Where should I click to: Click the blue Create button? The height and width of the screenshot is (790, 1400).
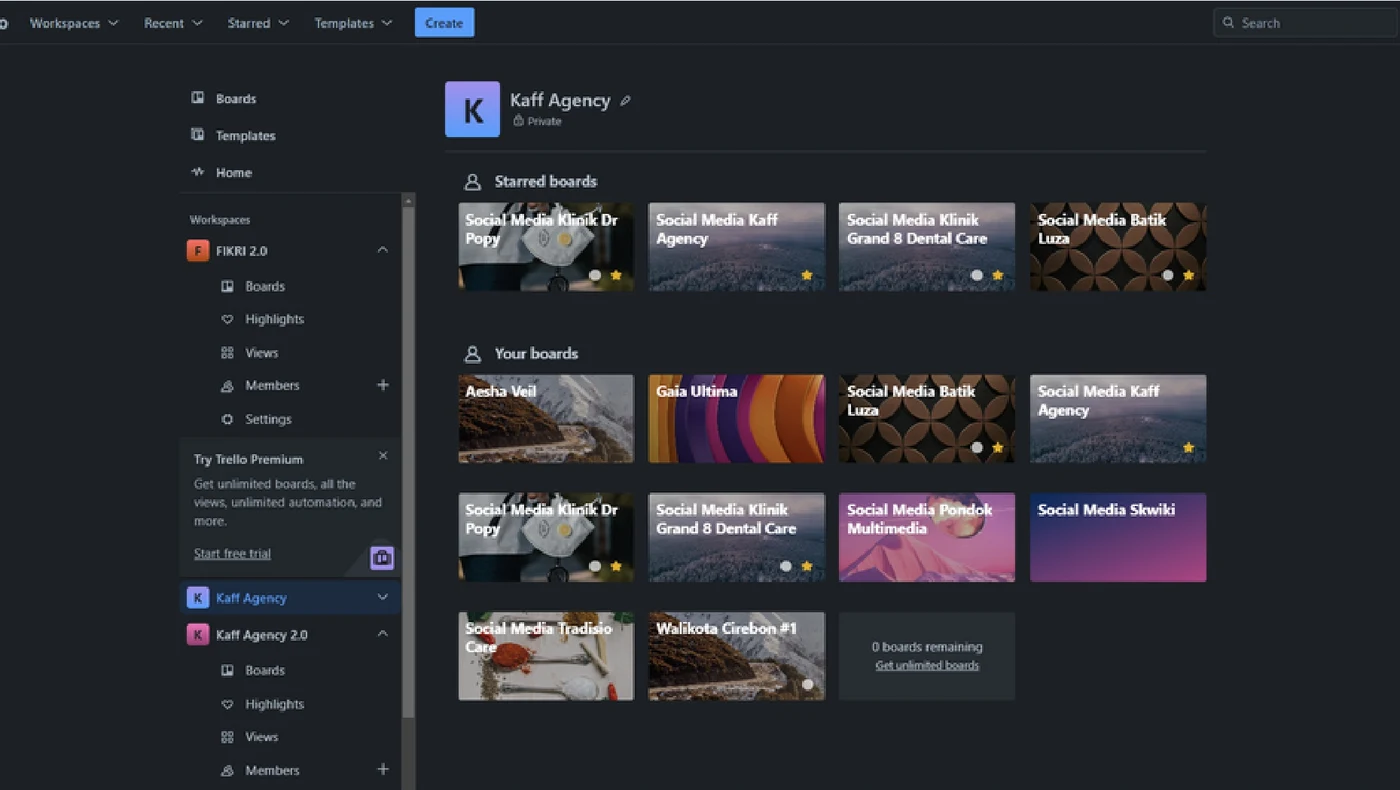444,23
